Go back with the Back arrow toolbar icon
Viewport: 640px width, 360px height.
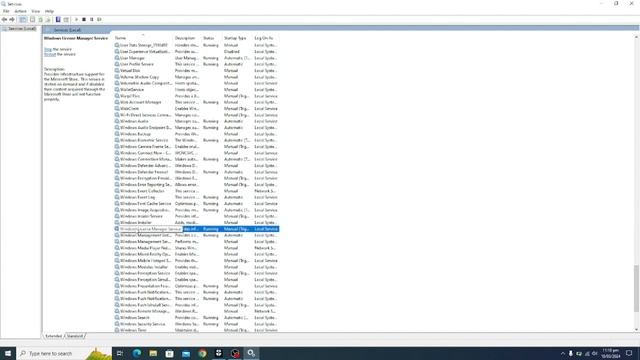point(4,20)
